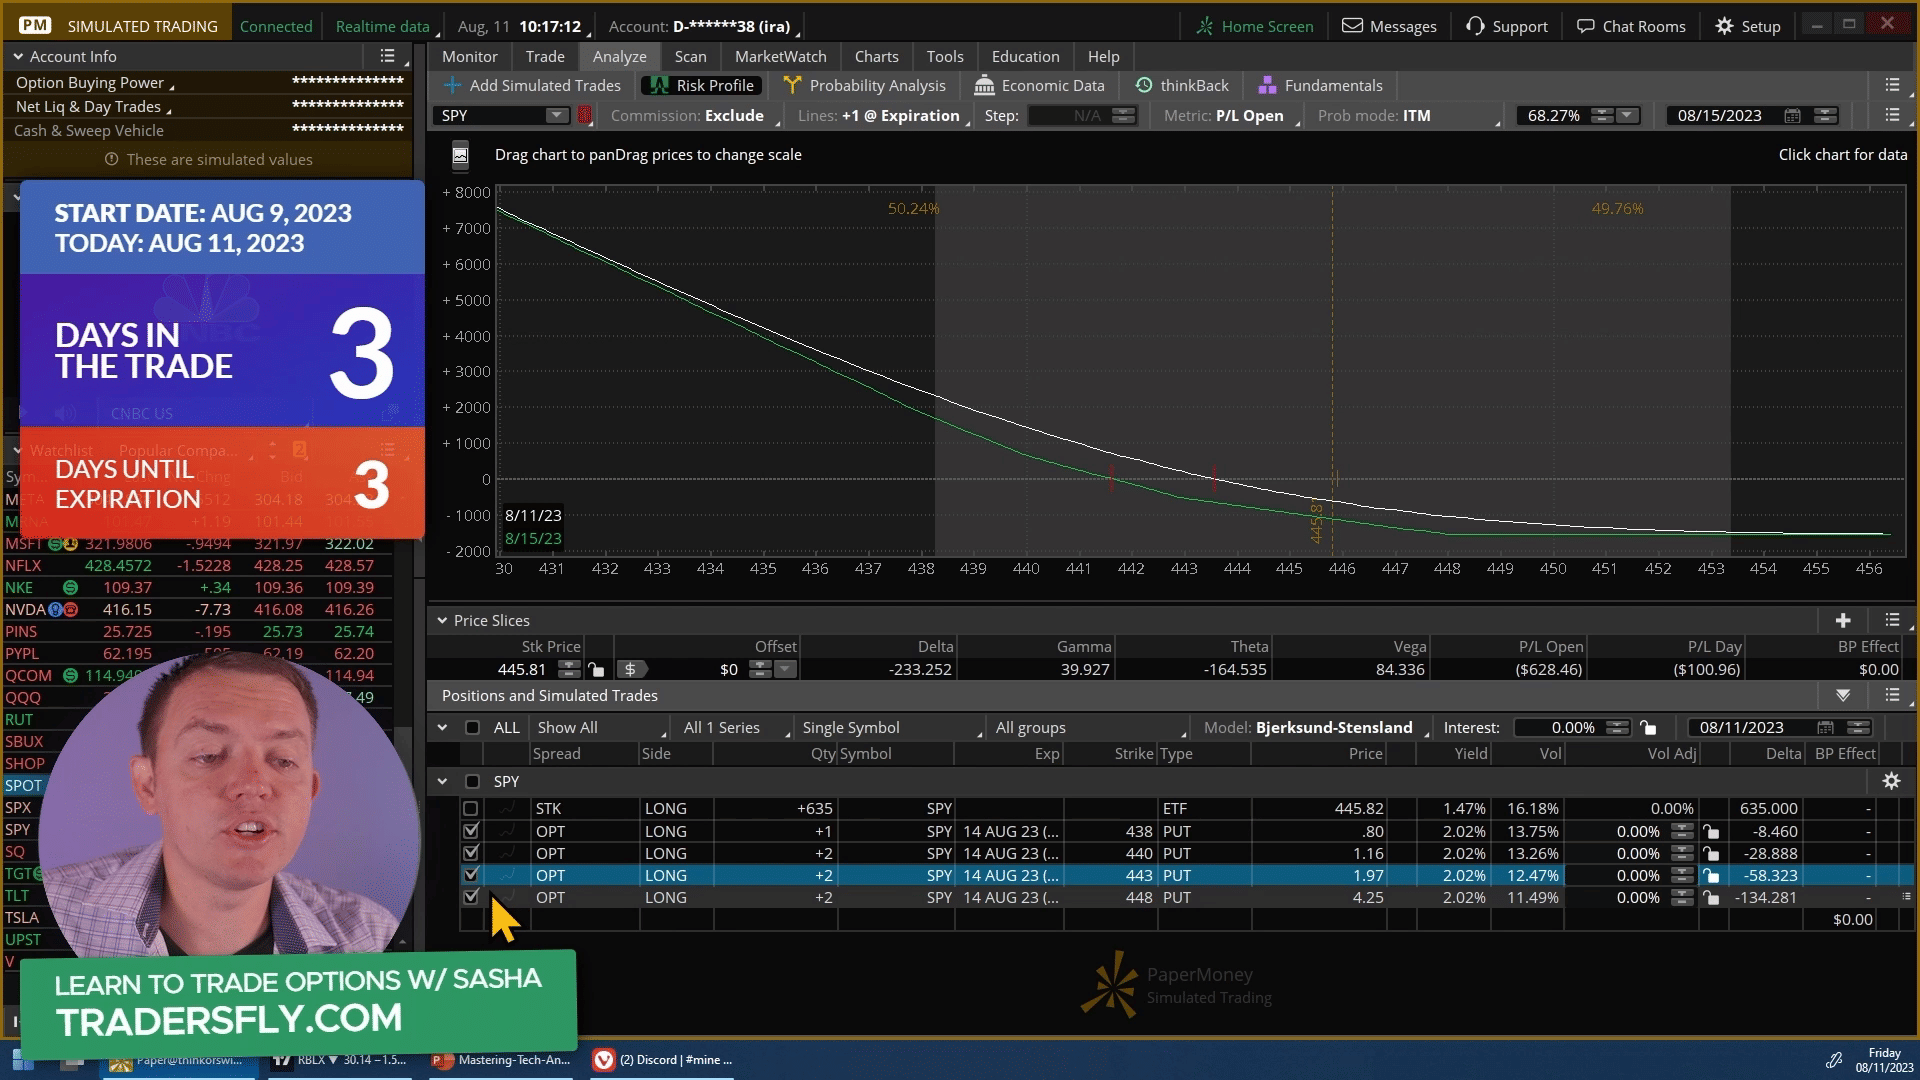Collapse the SPY position group
1920x1080 pixels.
[442, 781]
